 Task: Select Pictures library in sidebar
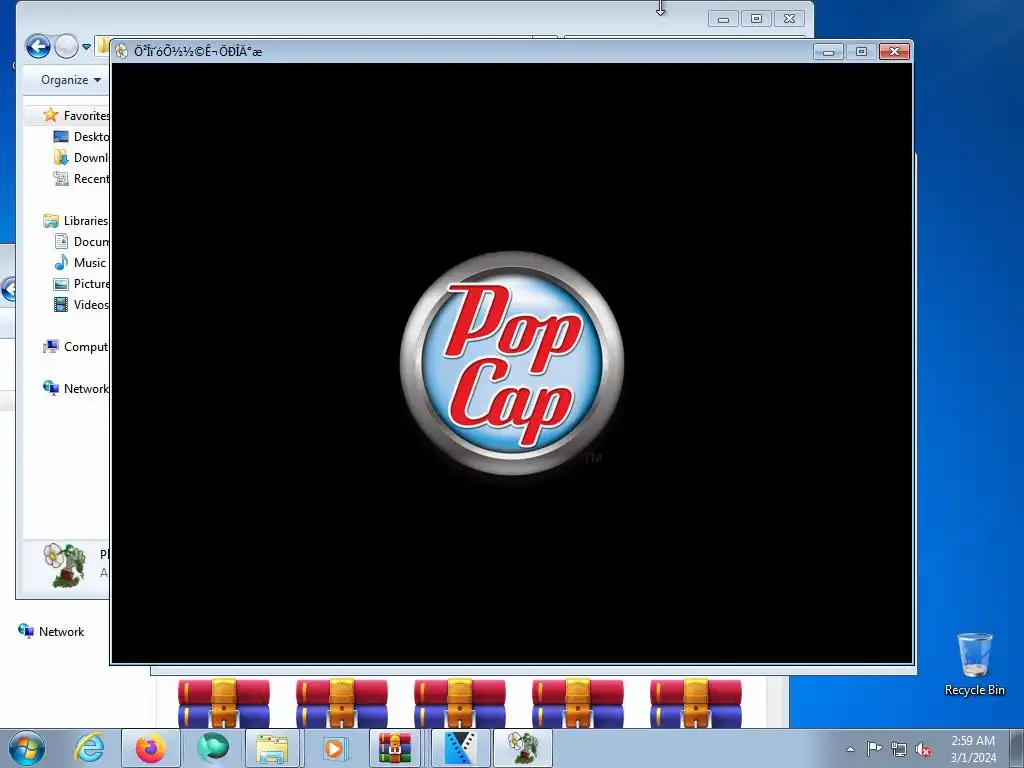(x=81, y=283)
